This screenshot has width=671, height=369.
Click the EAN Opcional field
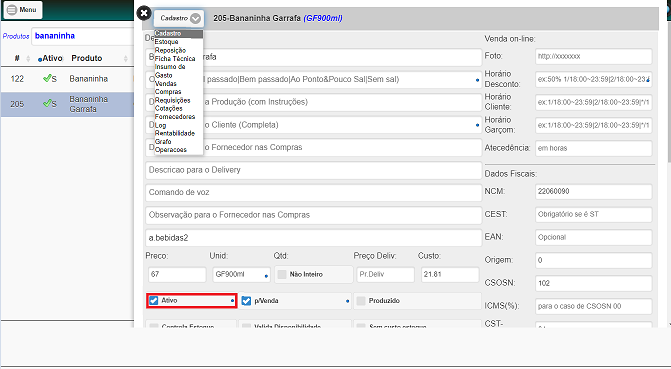pos(594,238)
